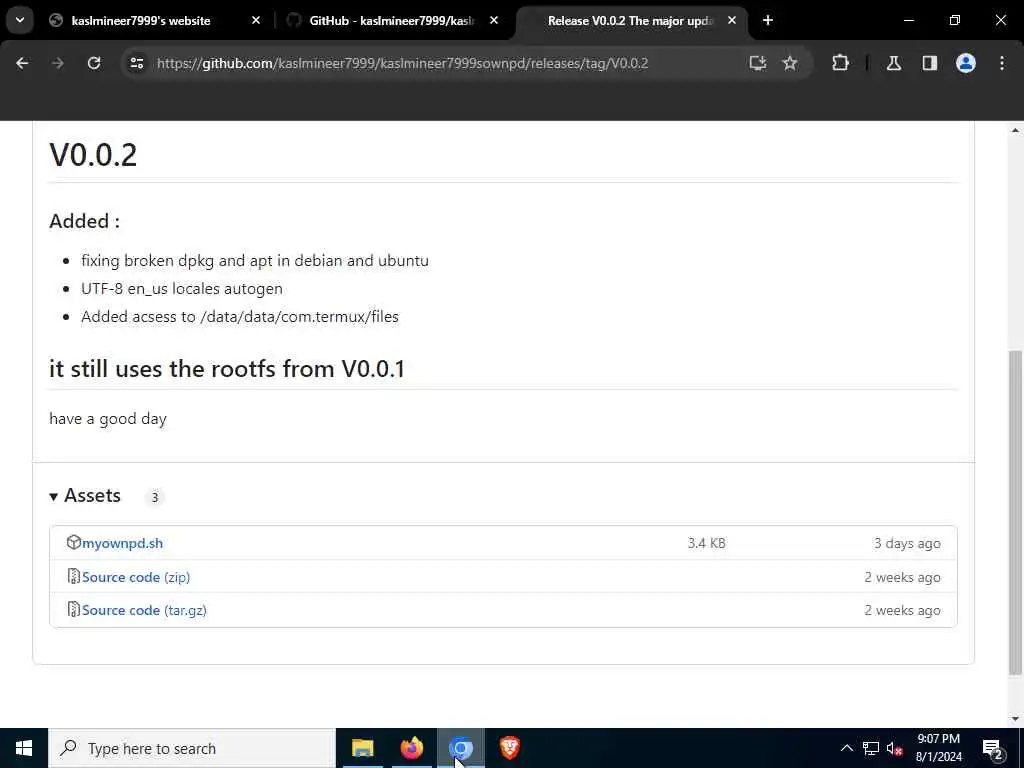This screenshot has height=768, width=1024.
Task: Close the kaslmineer7999's website tab
Action: pyautogui.click(x=256, y=20)
